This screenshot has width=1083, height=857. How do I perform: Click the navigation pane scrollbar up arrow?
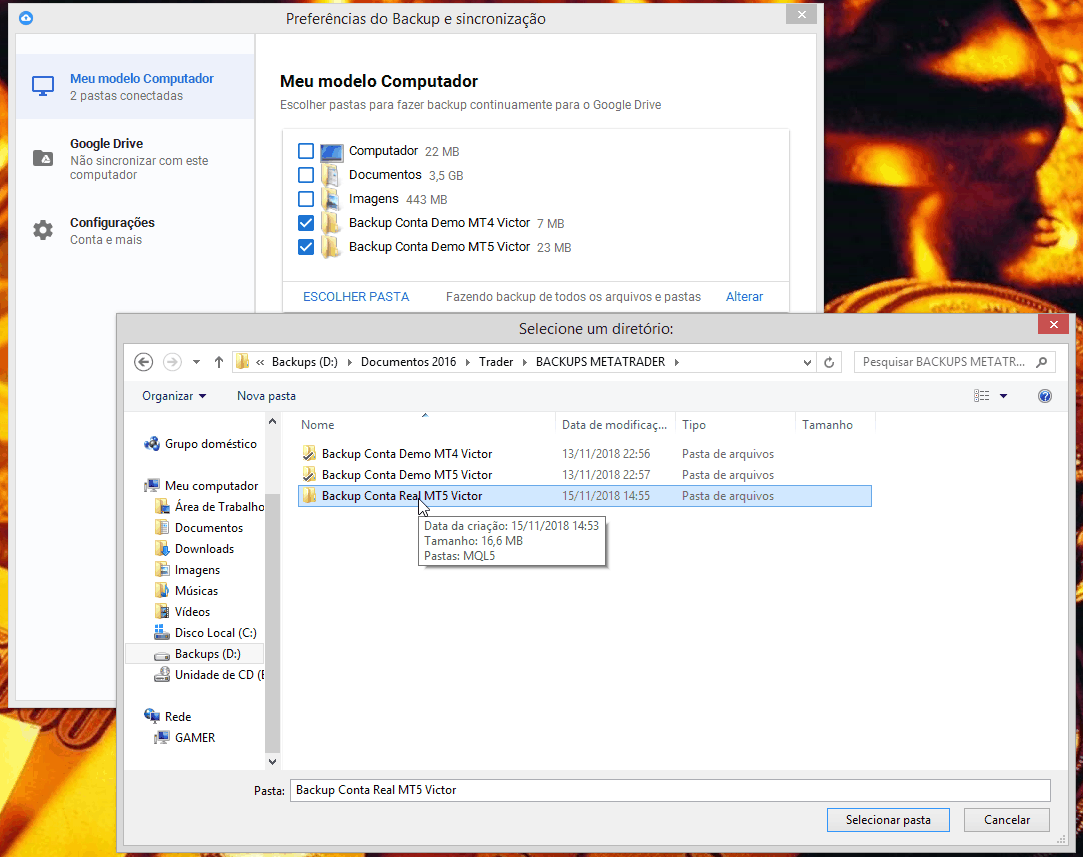(x=272, y=421)
